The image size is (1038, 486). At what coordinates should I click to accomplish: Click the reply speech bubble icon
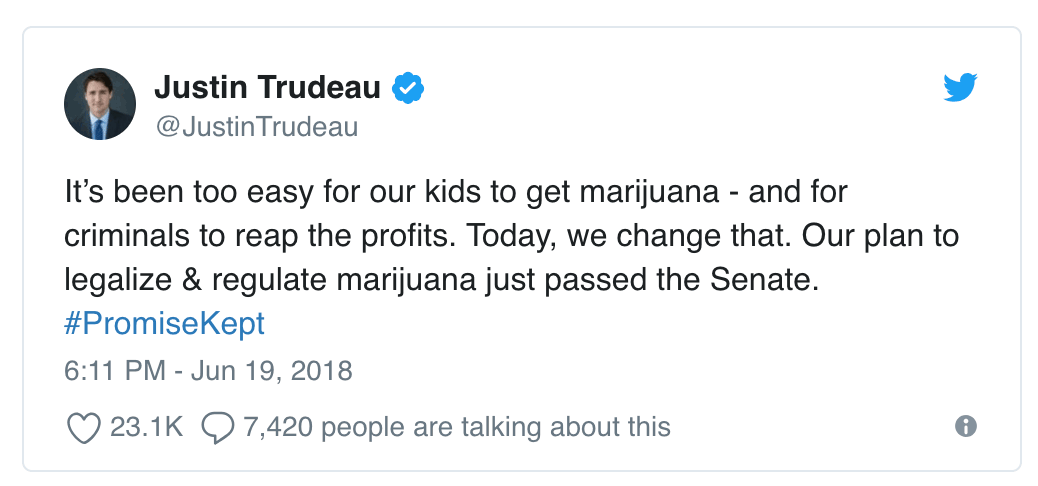pos(218,428)
